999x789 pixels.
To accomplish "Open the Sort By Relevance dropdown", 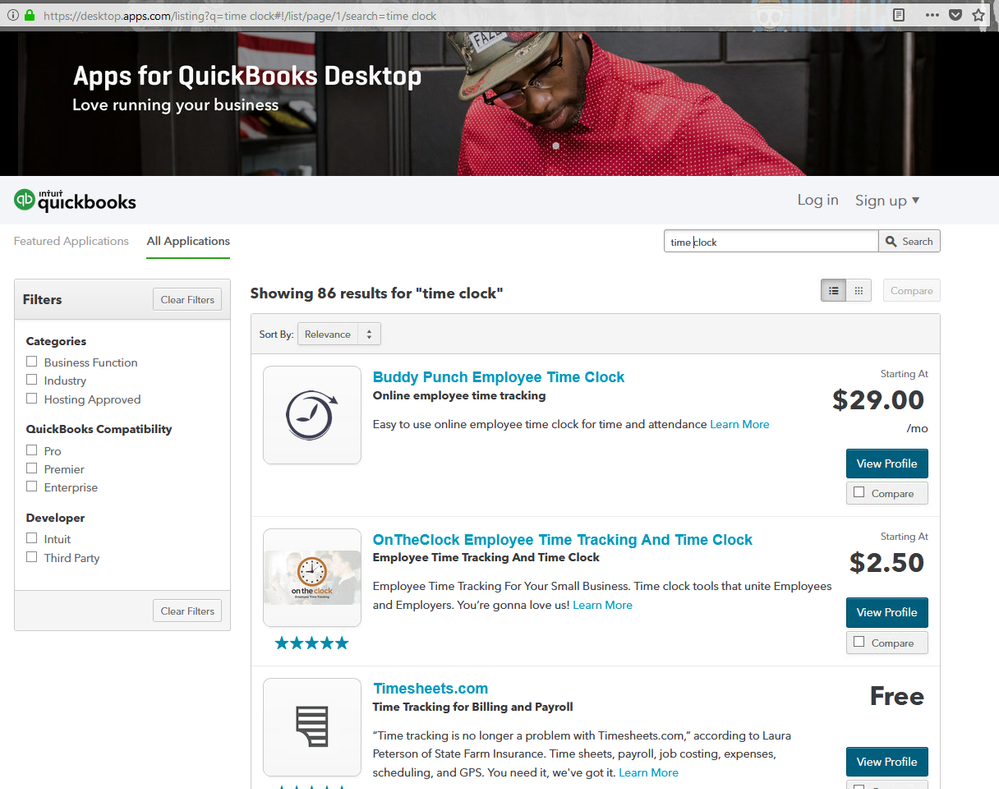I will coord(339,334).
